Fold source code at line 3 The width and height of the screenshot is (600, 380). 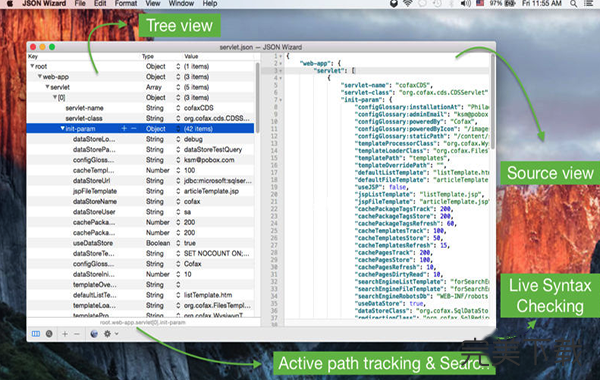click(281, 71)
